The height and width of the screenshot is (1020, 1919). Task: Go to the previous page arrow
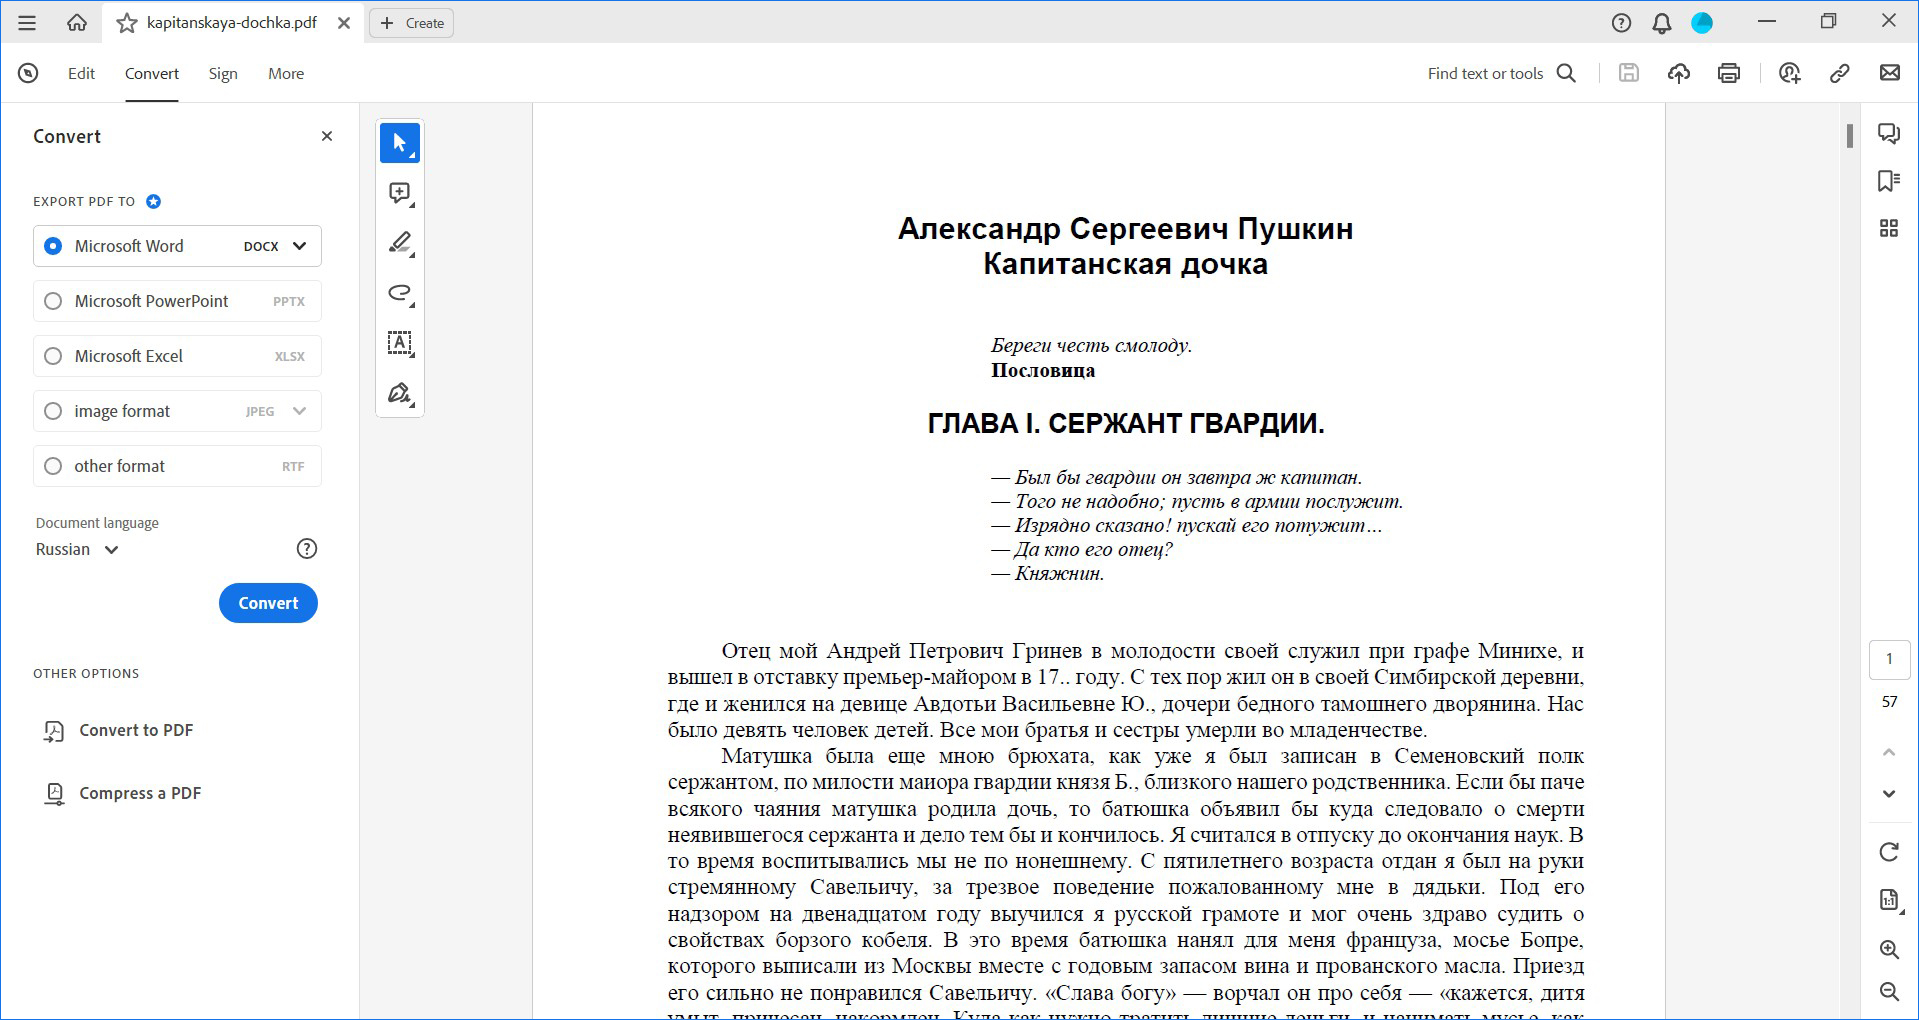1889,752
